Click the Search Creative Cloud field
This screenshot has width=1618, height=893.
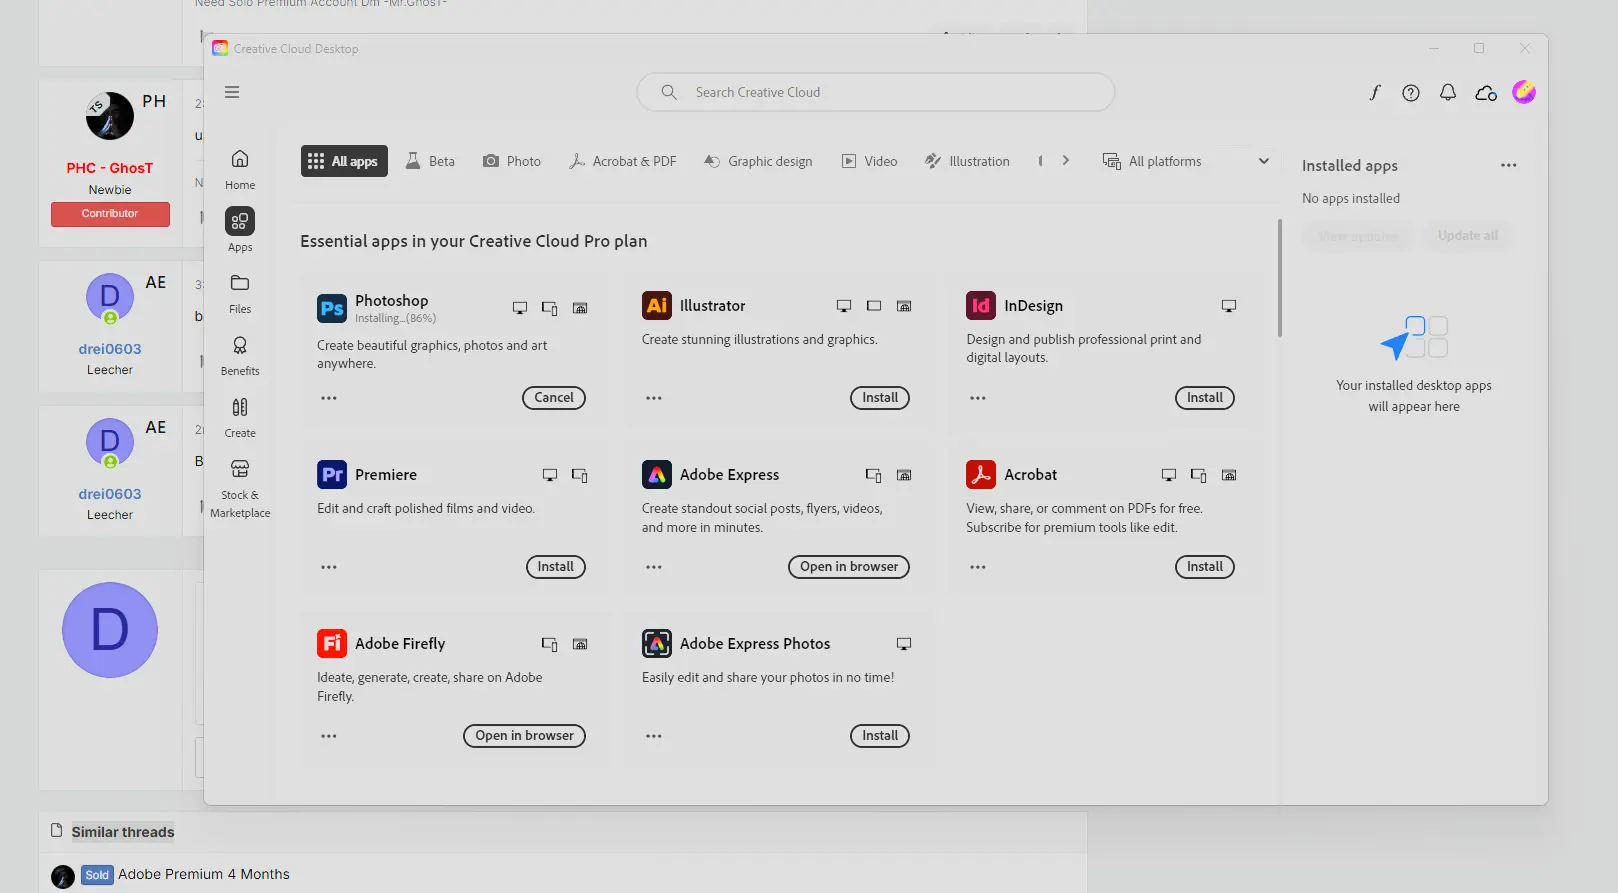point(876,92)
